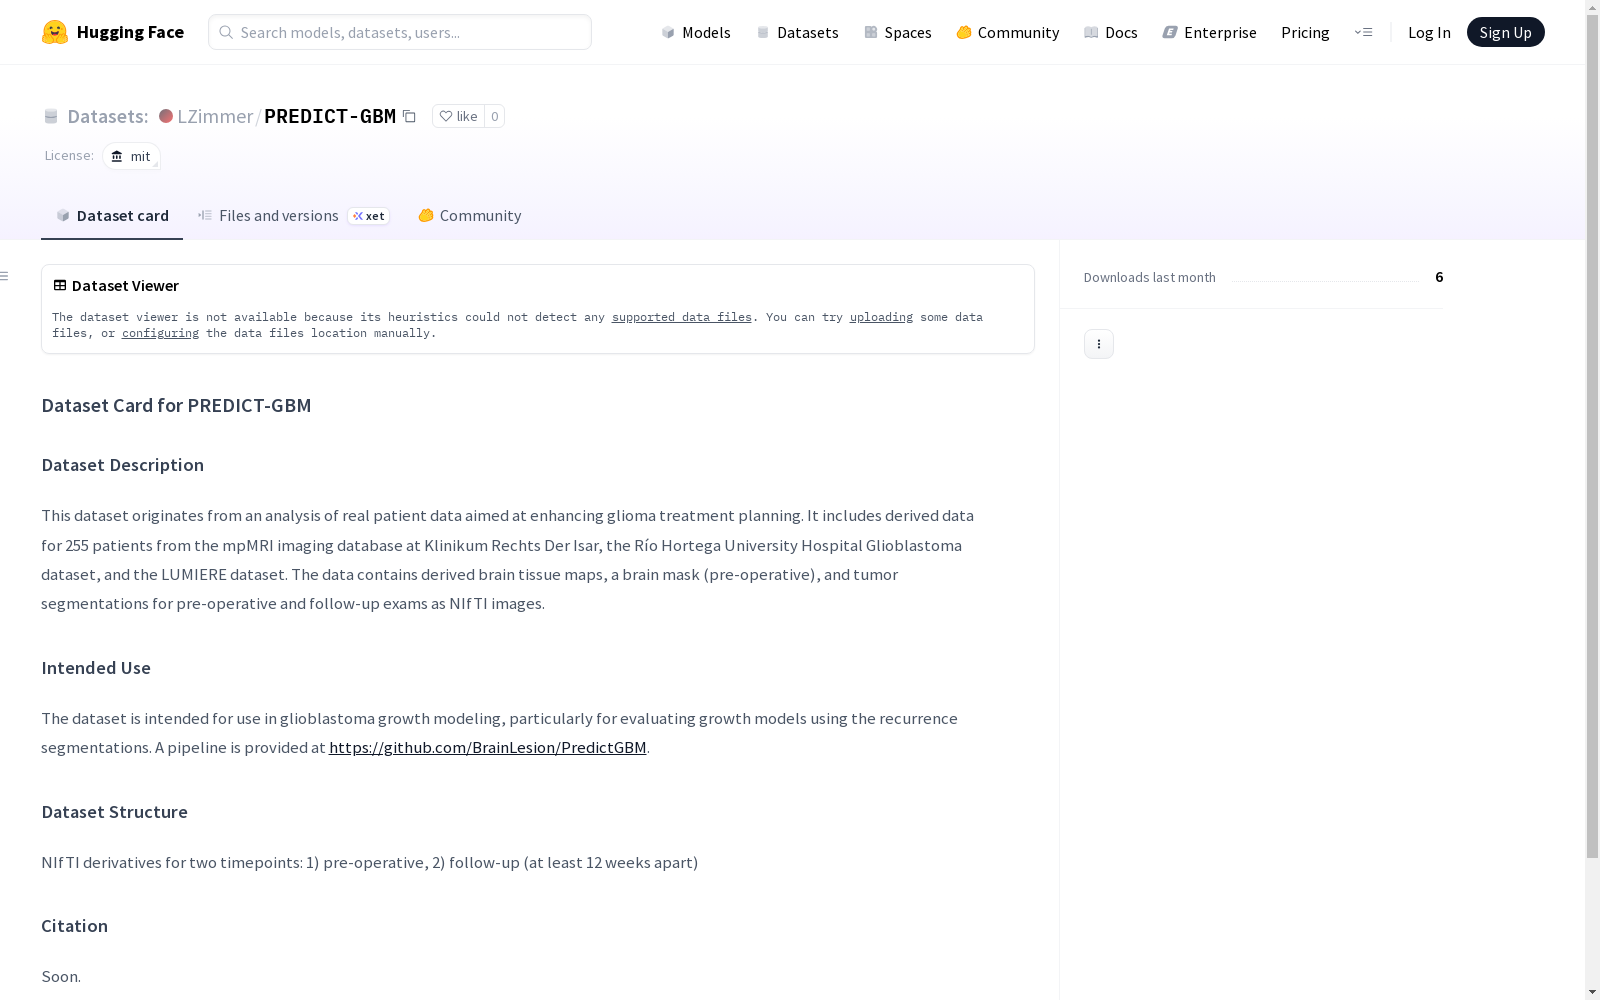Open the Spaces nav item
The width and height of the screenshot is (1600, 1000).
898,32
